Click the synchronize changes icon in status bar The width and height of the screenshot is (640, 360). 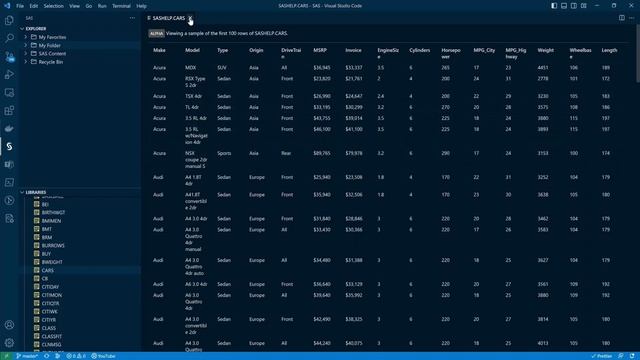click(47, 356)
